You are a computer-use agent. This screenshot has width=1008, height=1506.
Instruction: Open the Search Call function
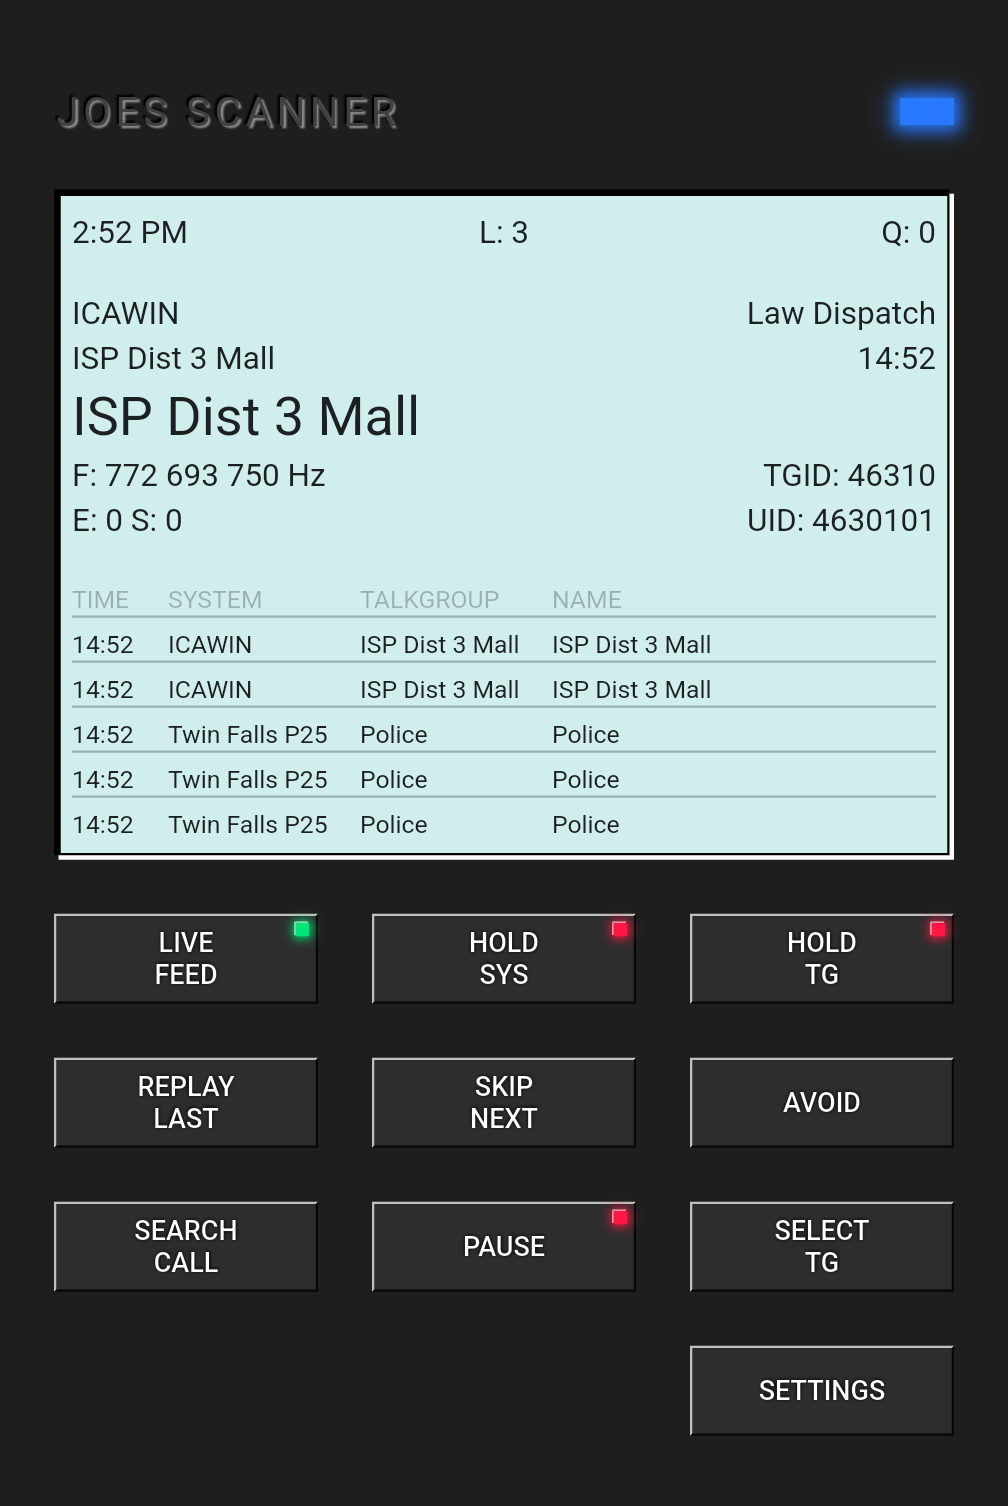(x=185, y=1246)
